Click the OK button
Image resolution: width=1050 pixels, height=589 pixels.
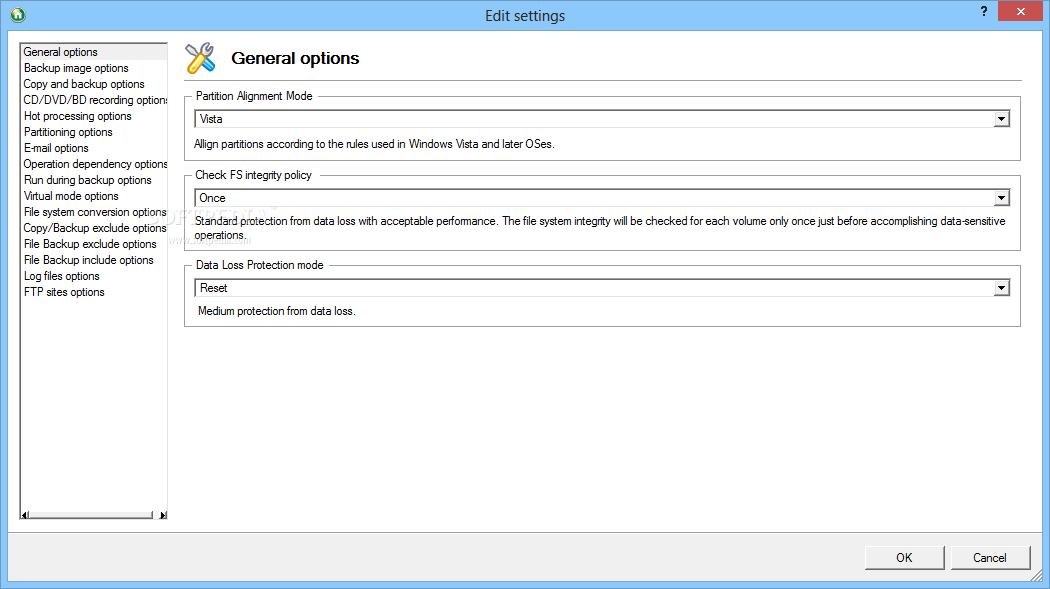(x=904, y=558)
